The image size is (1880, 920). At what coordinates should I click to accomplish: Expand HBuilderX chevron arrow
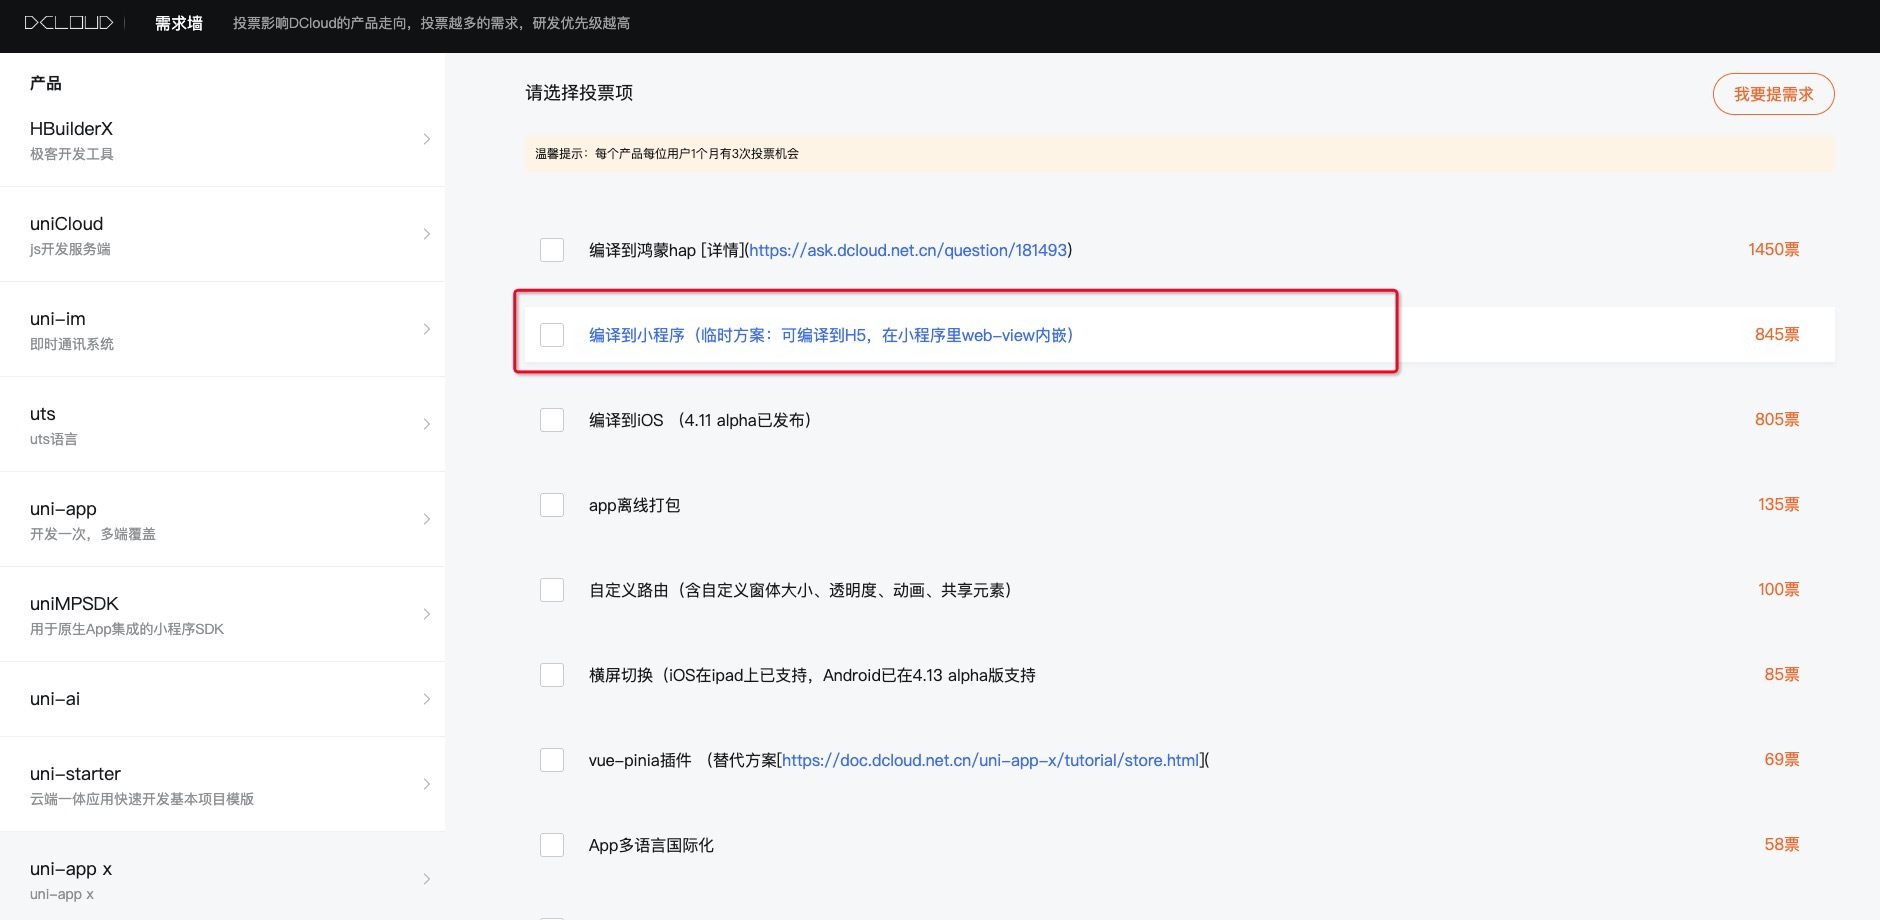coord(427,139)
